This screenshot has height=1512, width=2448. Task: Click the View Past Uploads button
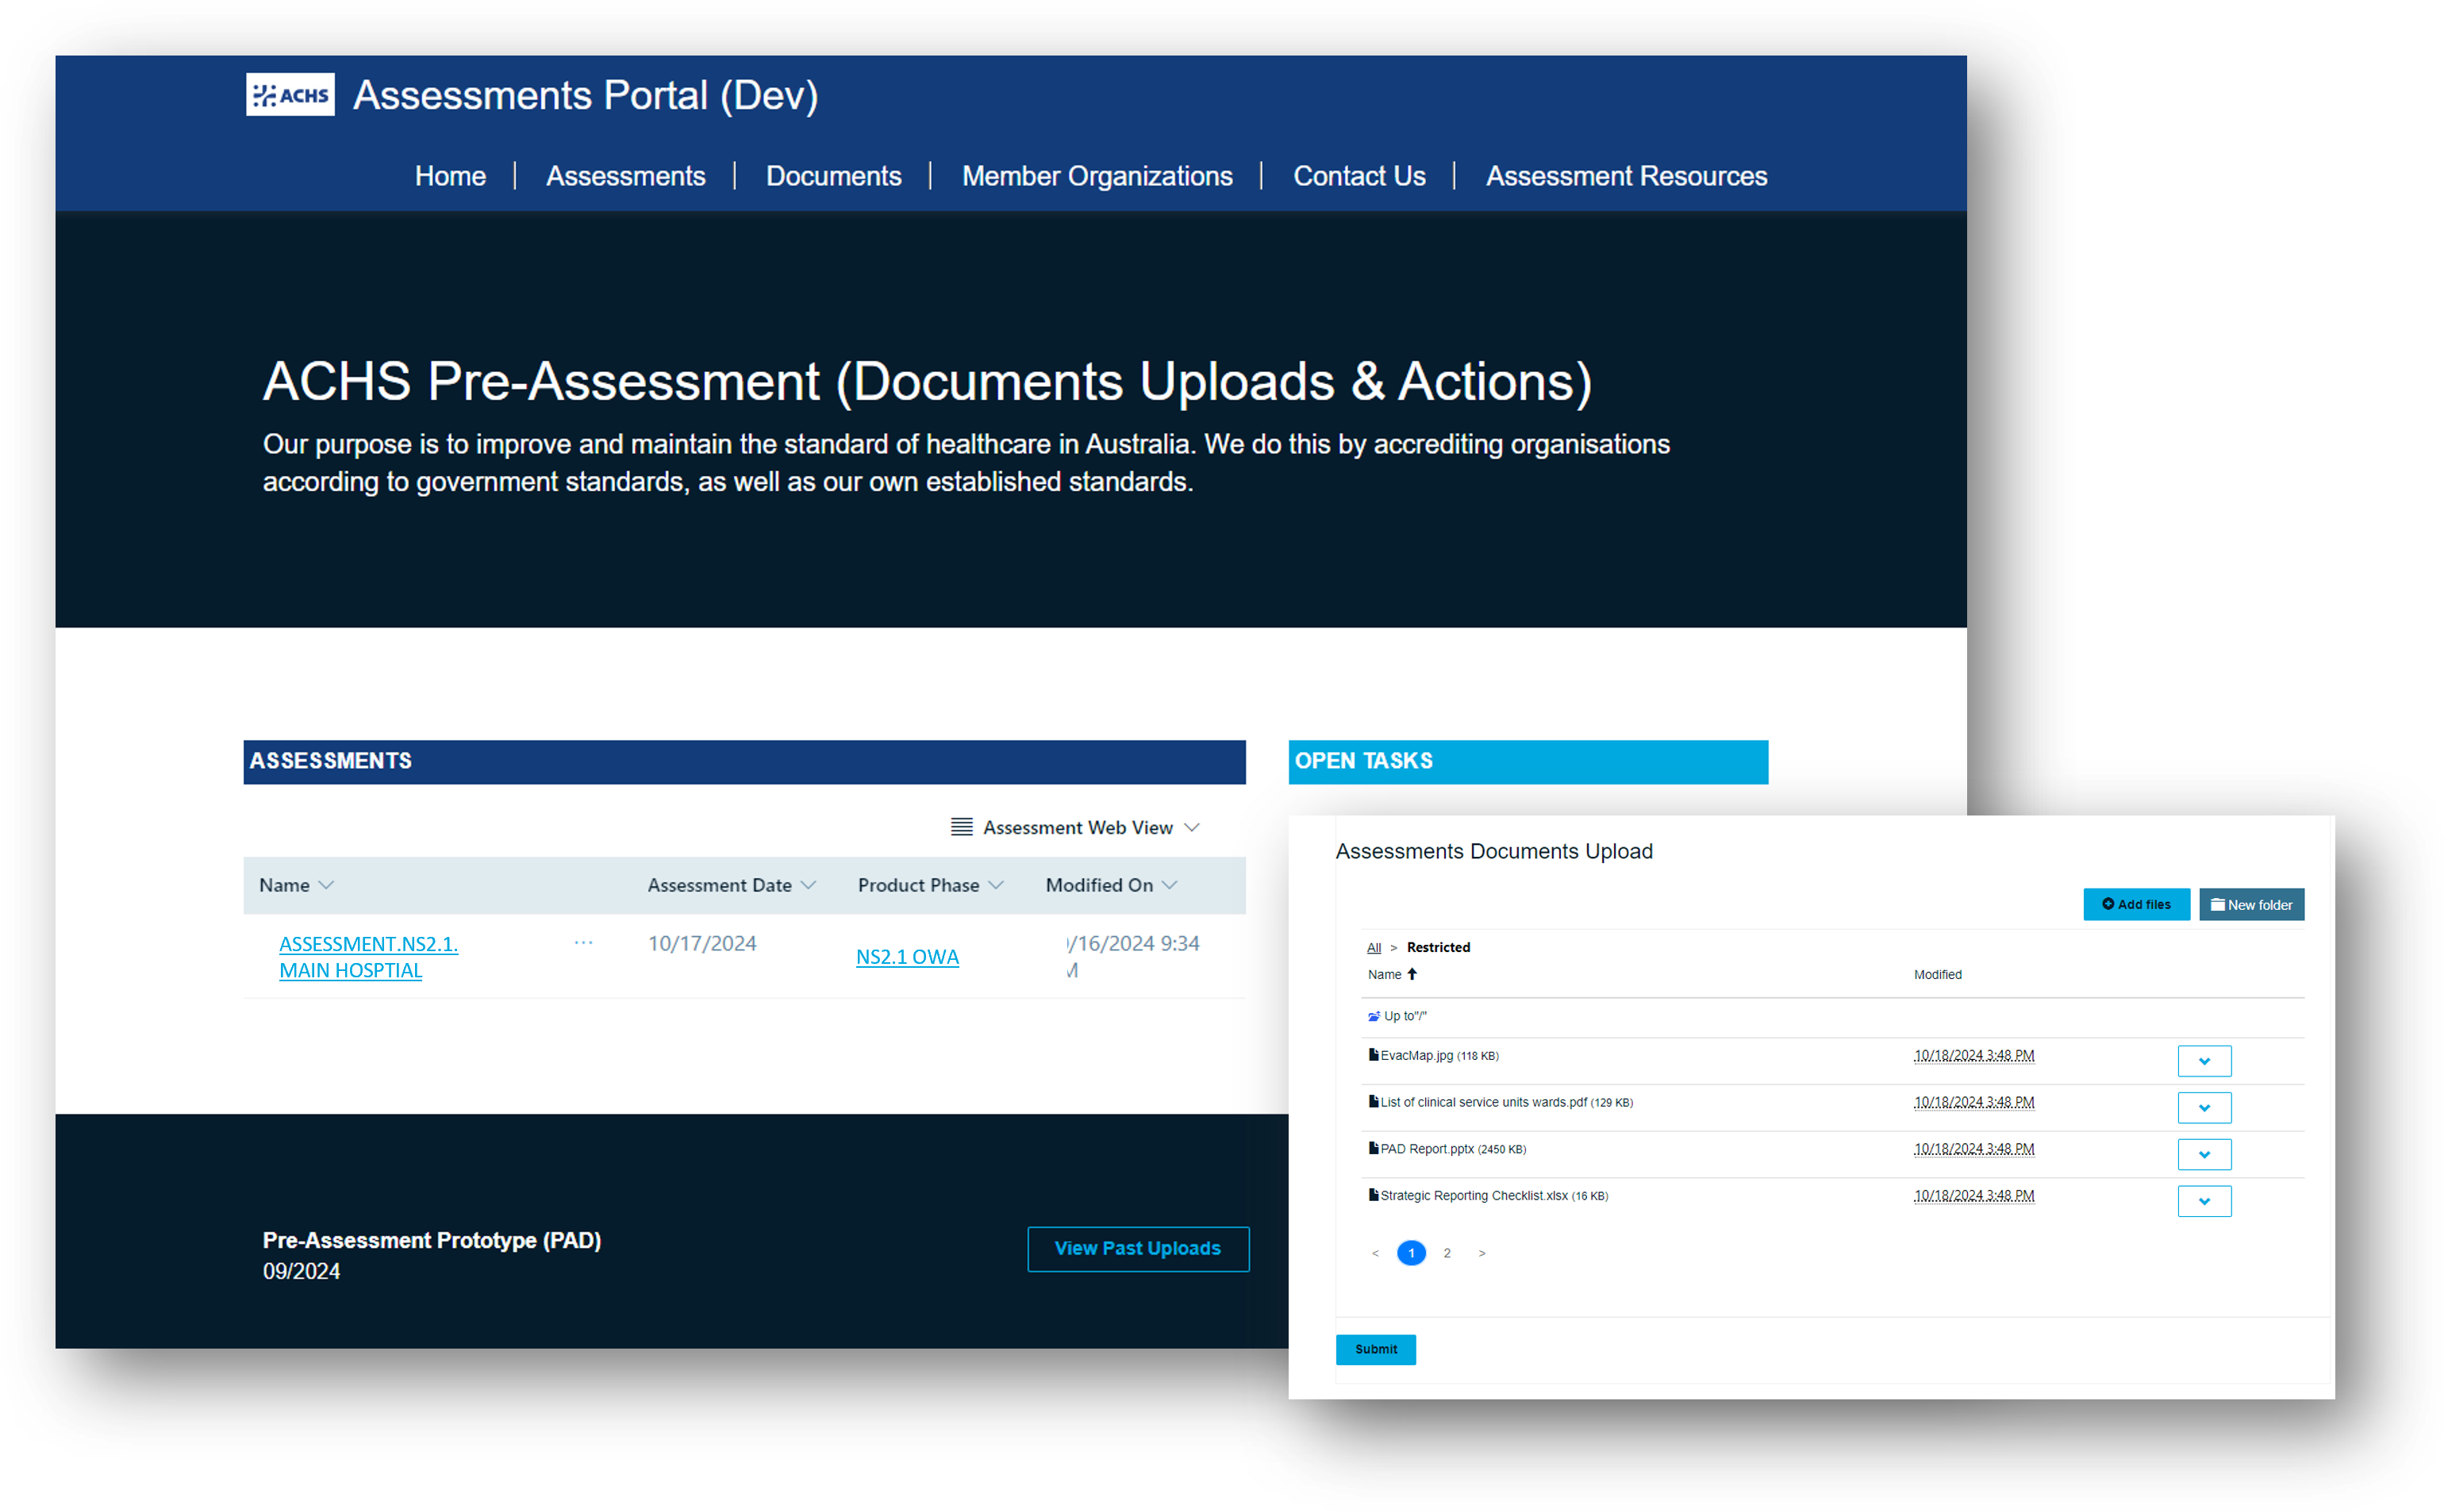[x=1138, y=1248]
